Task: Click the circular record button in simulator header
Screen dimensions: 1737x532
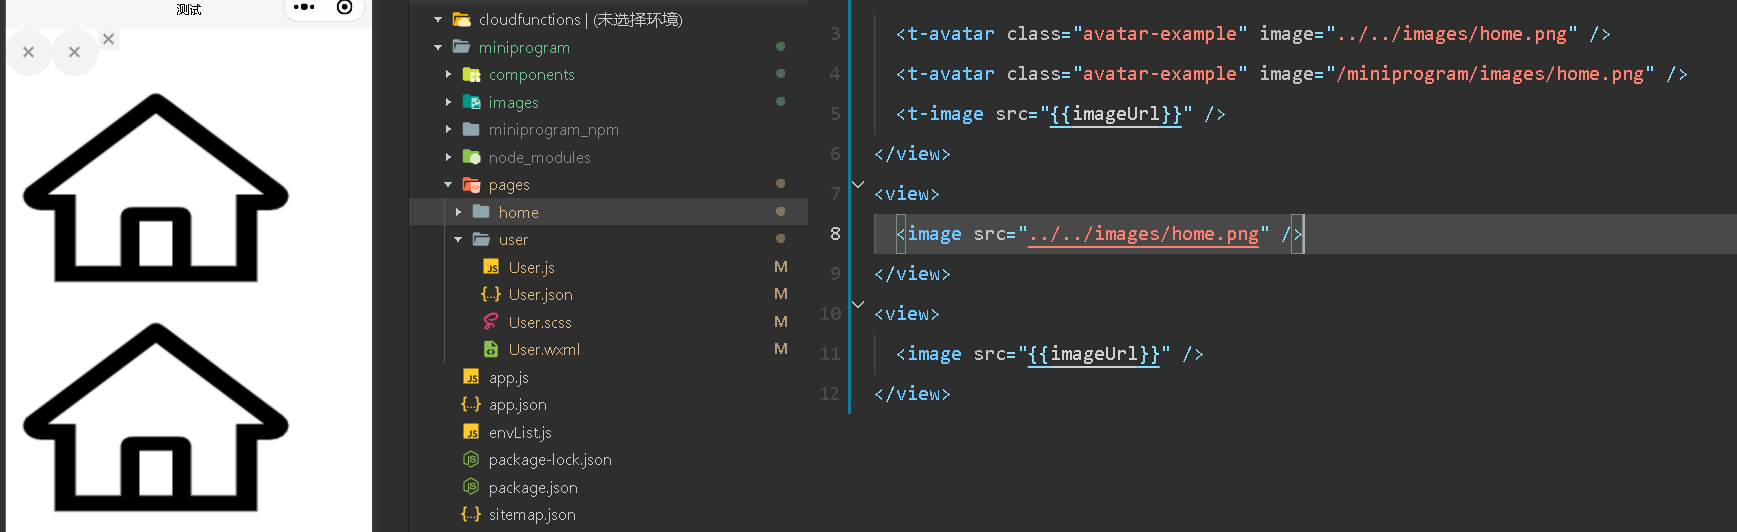Action: [x=344, y=7]
